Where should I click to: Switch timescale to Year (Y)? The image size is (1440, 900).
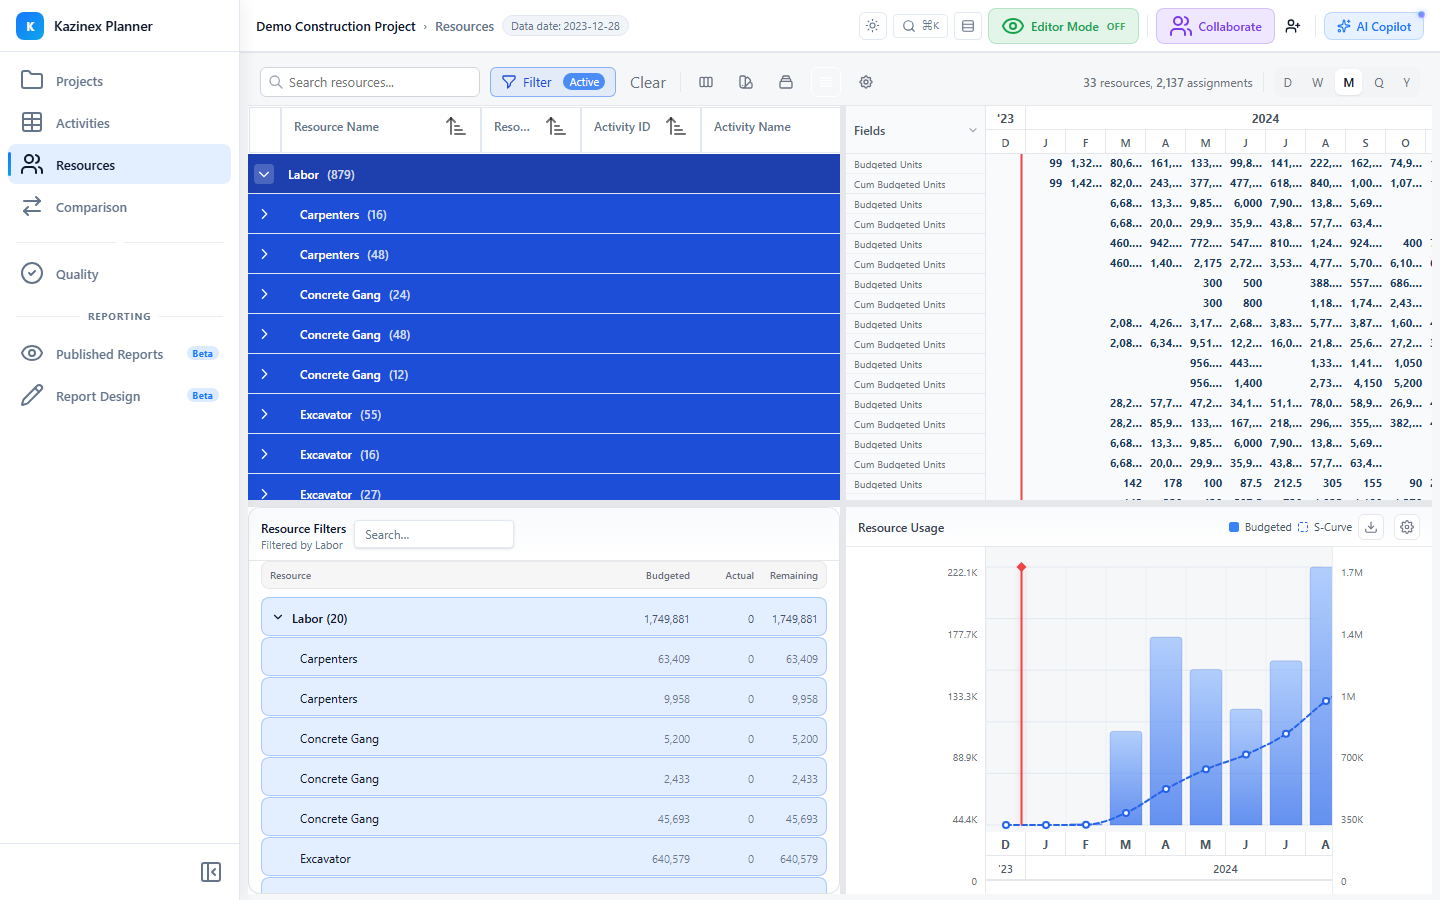[1407, 83]
